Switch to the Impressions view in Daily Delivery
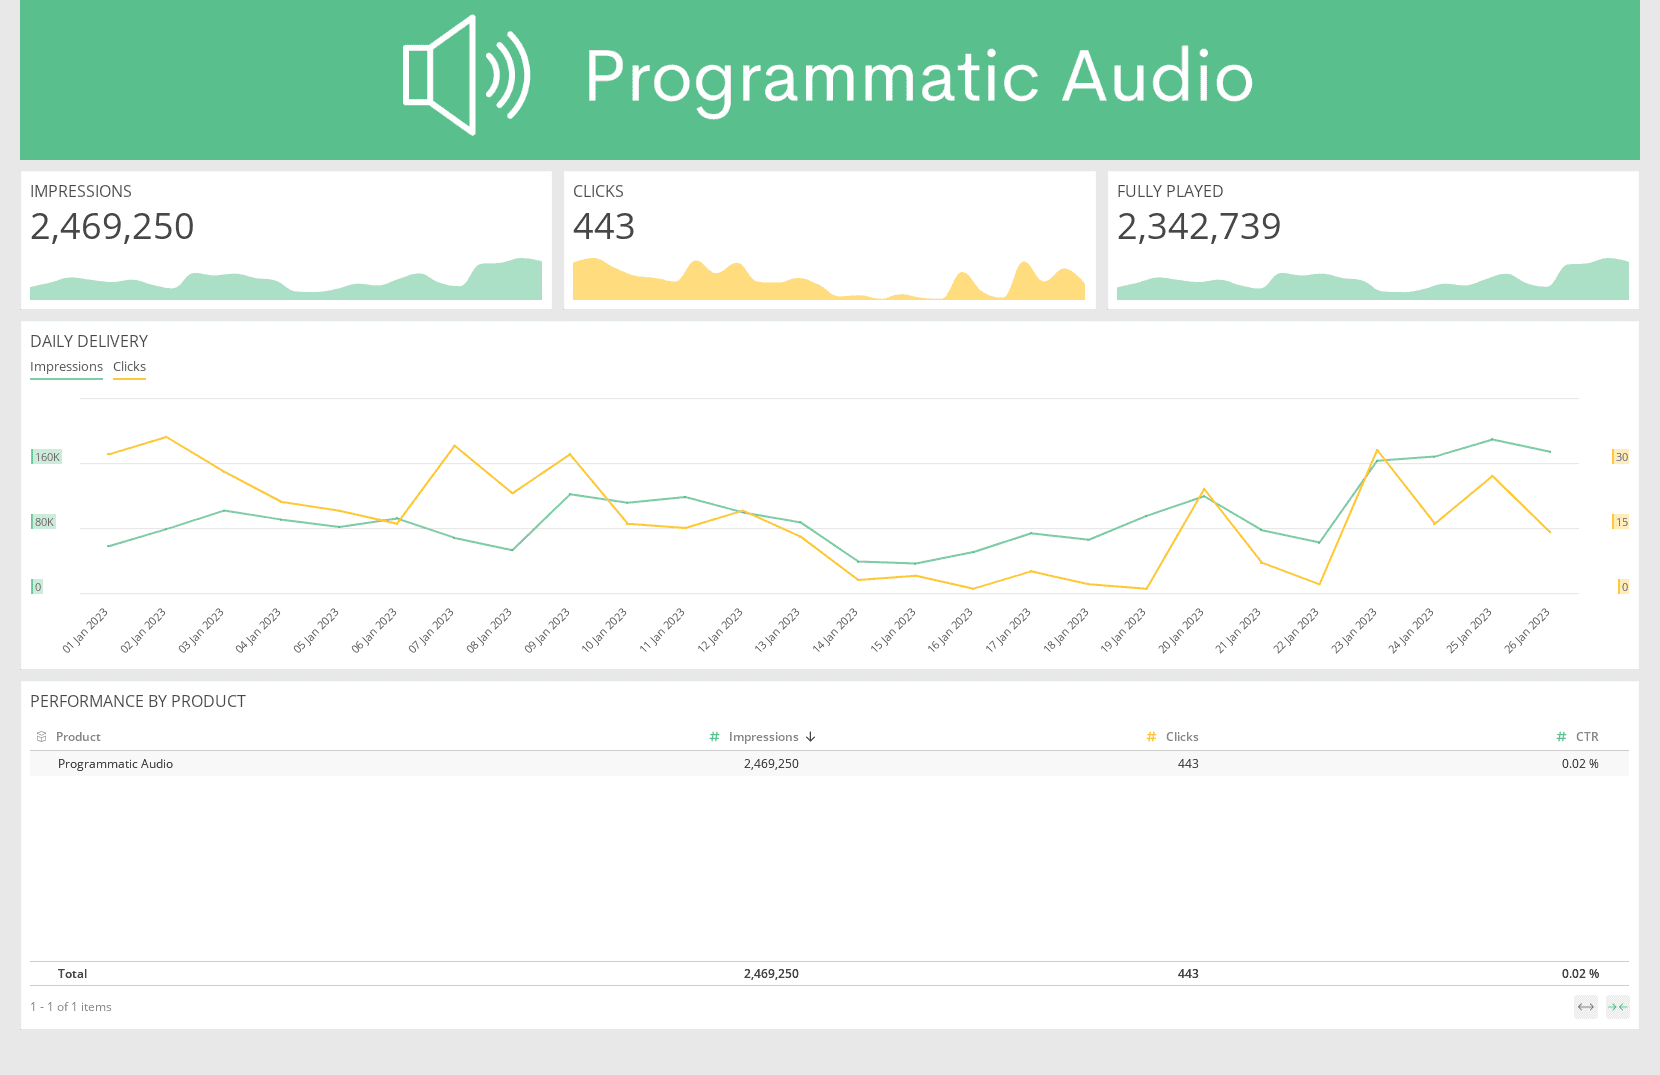Viewport: 1660px width, 1075px height. [66, 366]
